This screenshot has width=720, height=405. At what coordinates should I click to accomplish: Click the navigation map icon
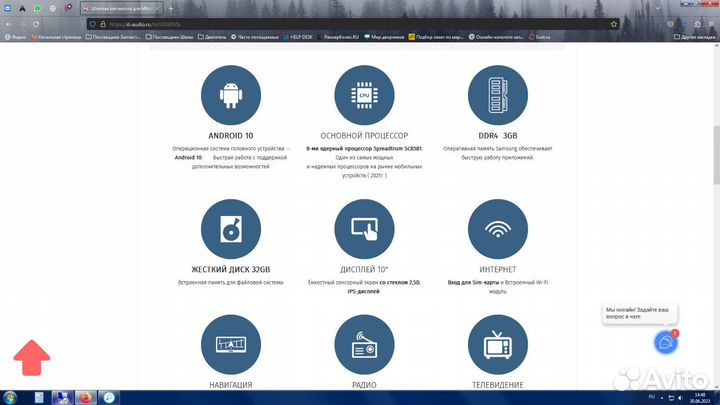pos(230,345)
